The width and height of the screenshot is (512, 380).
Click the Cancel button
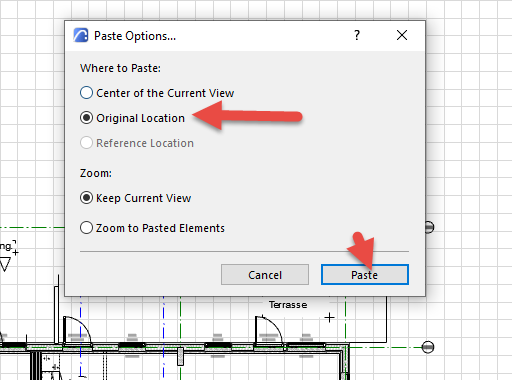point(265,275)
